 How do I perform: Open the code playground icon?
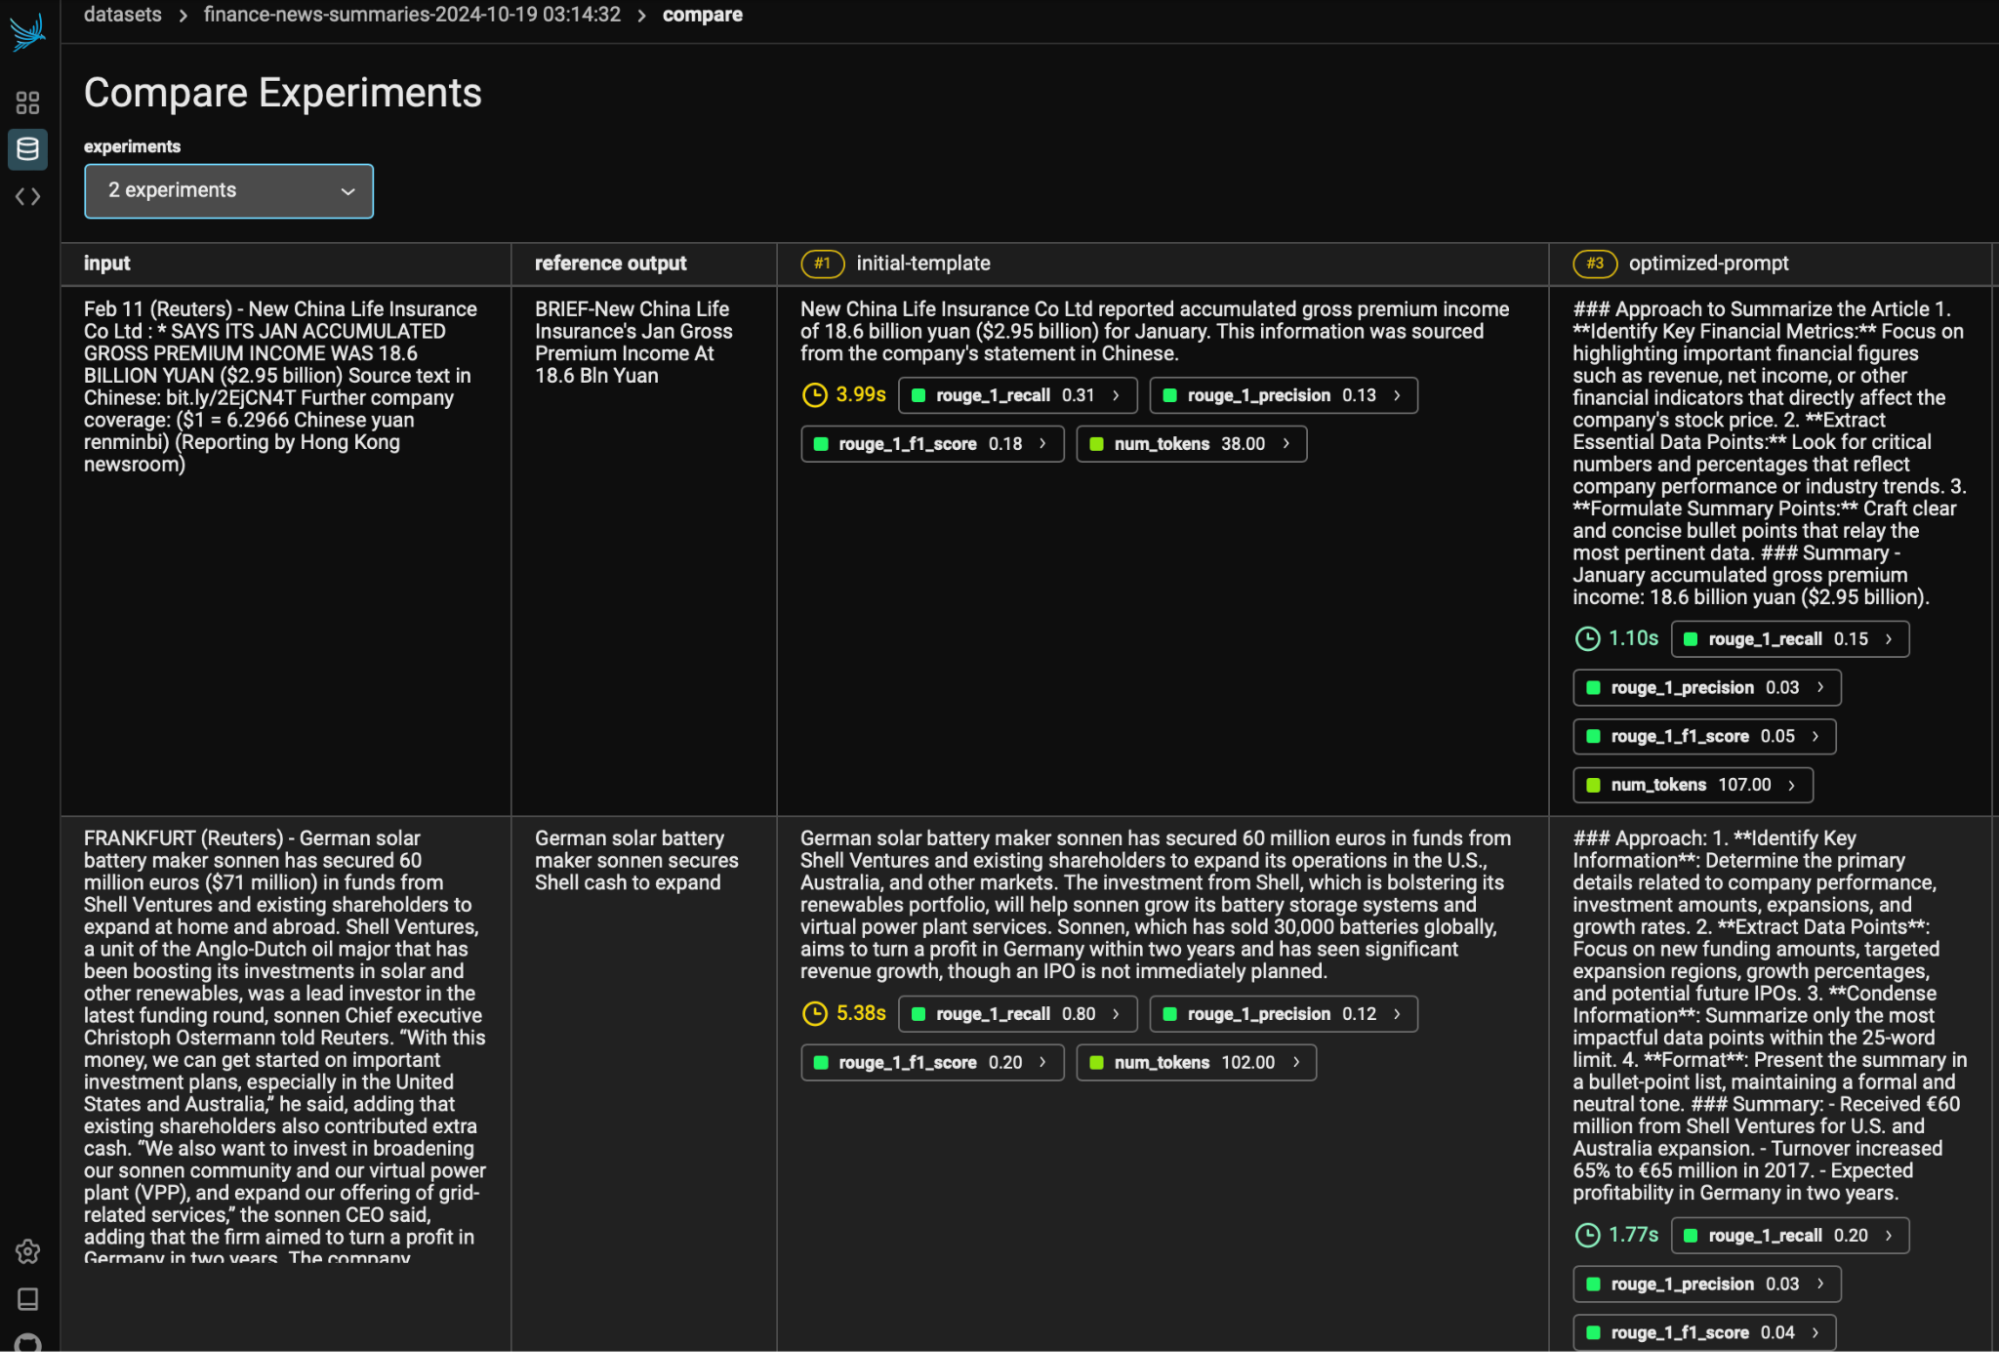27,196
